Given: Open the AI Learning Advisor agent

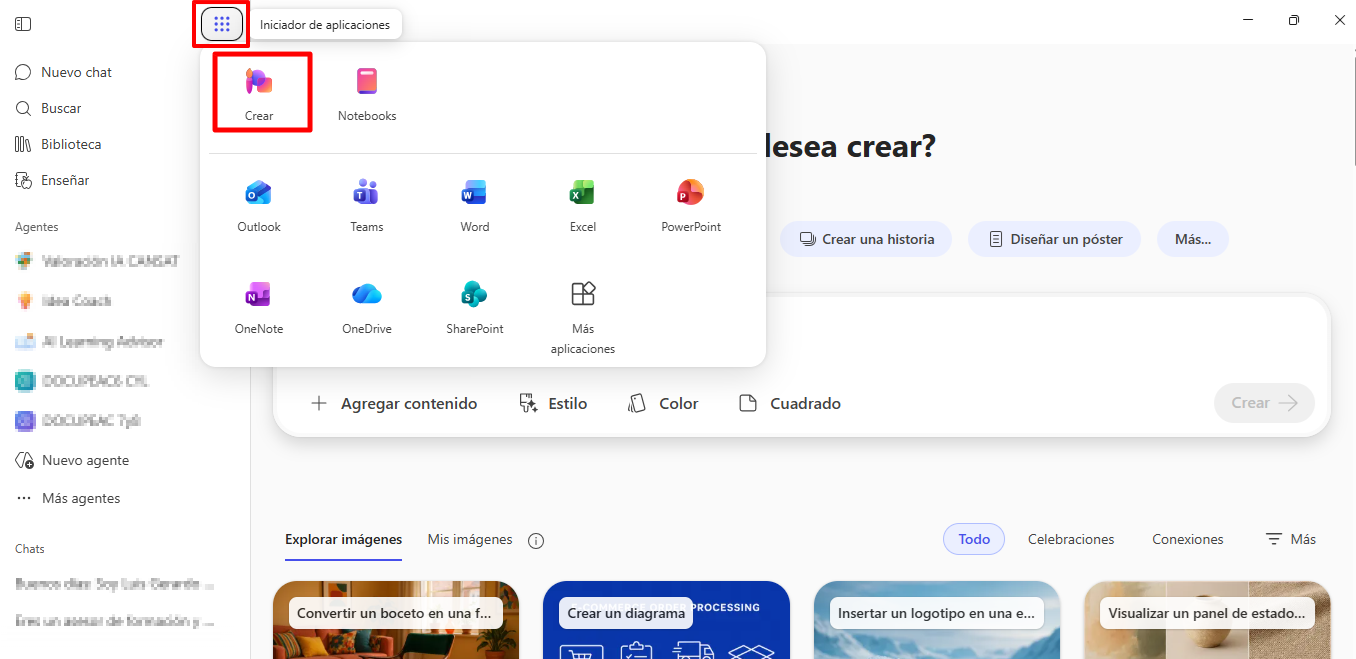Looking at the screenshot, I should tap(90, 341).
